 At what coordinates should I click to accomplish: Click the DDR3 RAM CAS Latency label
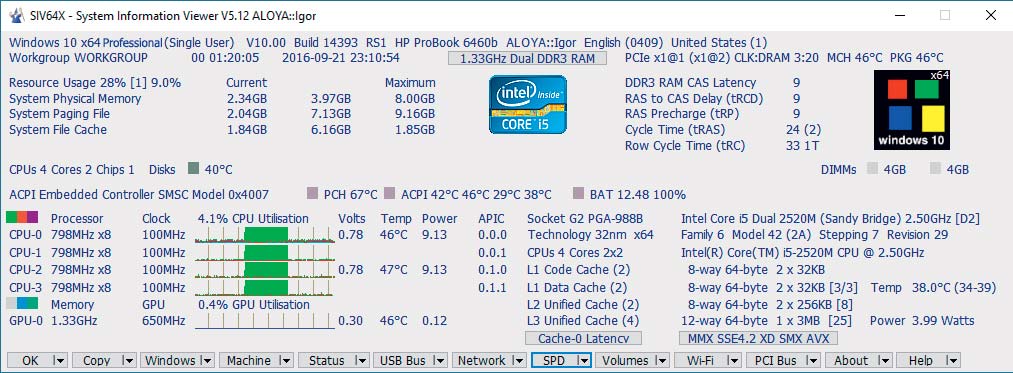pos(691,83)
